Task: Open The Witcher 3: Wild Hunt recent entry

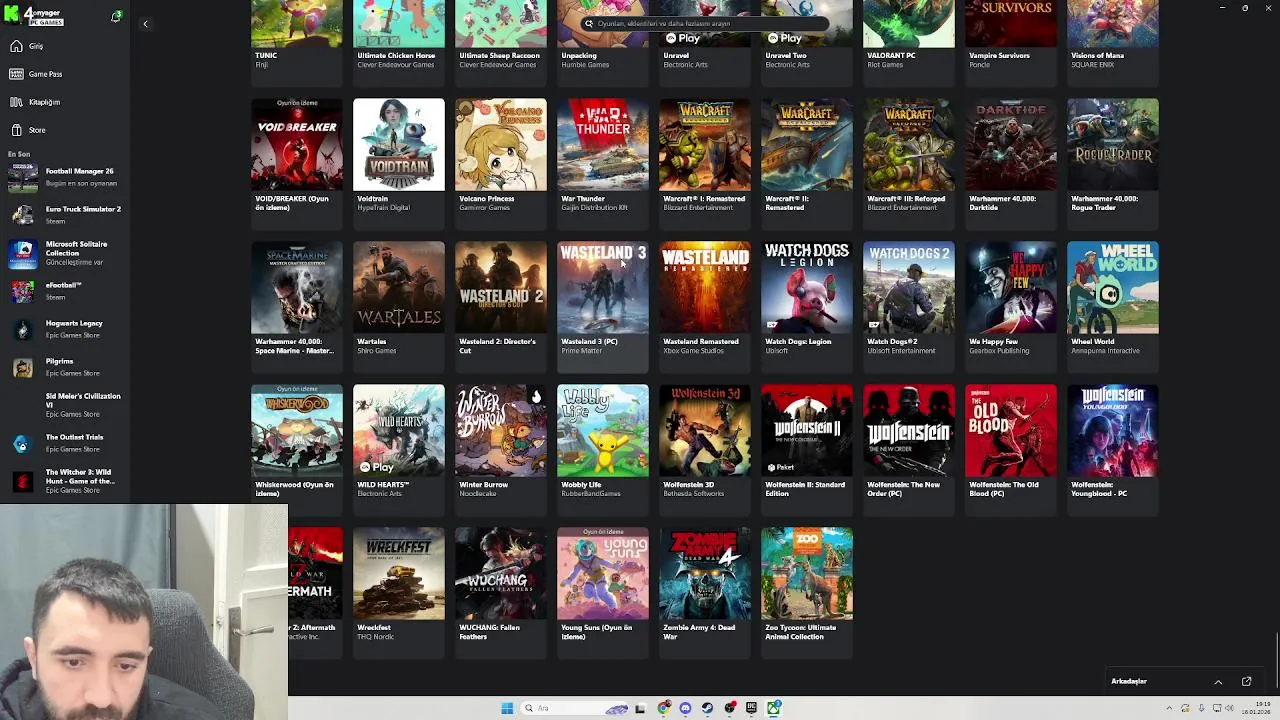Action: pos(64,481)
